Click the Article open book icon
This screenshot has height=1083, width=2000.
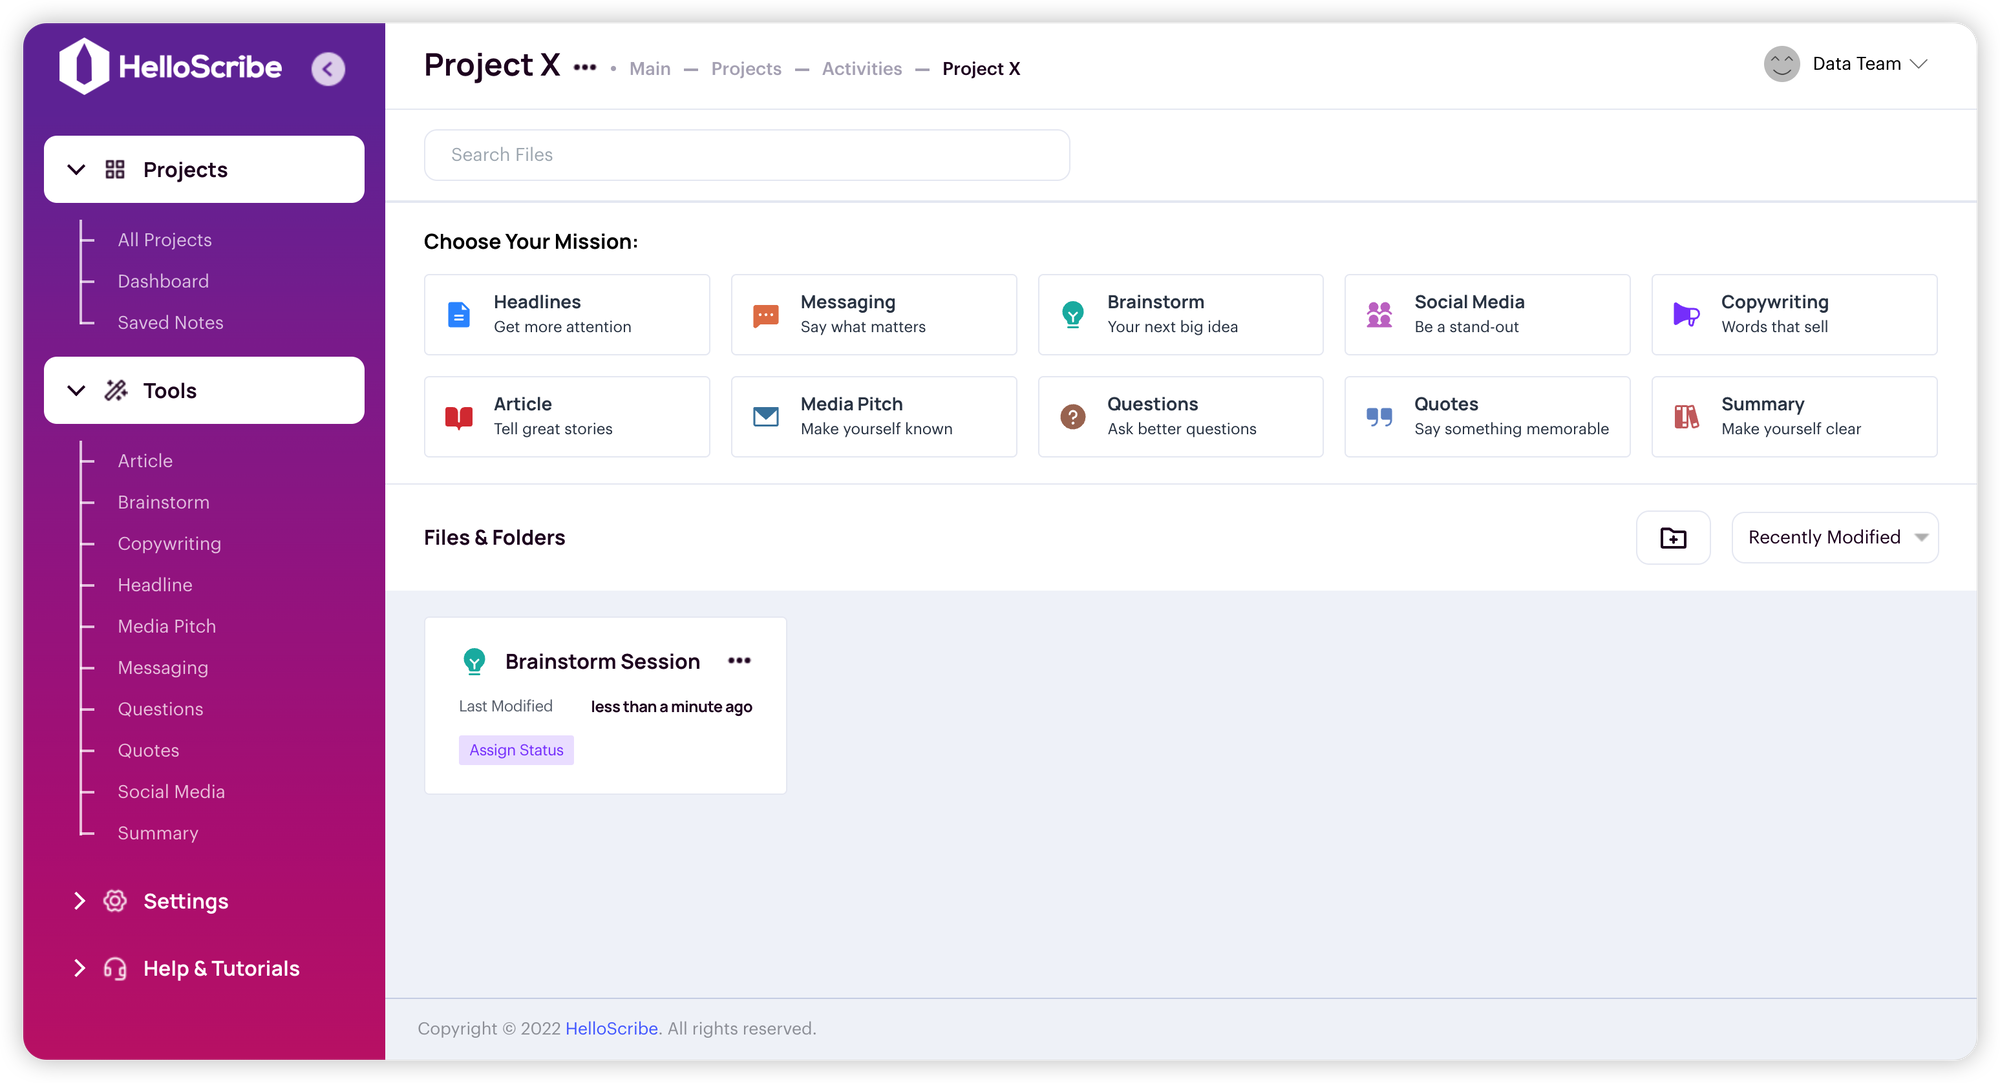459,417
